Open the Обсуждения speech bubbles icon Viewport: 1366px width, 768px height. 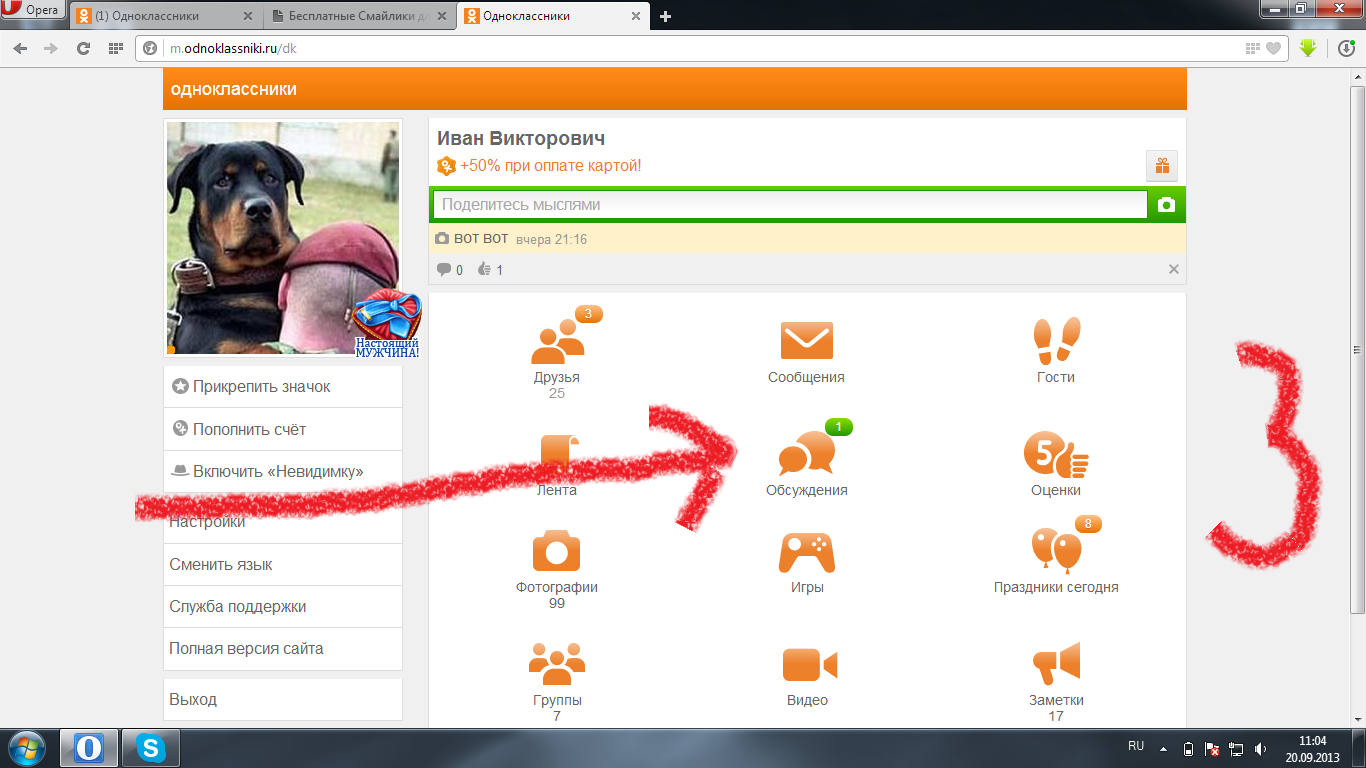point(806,454)
